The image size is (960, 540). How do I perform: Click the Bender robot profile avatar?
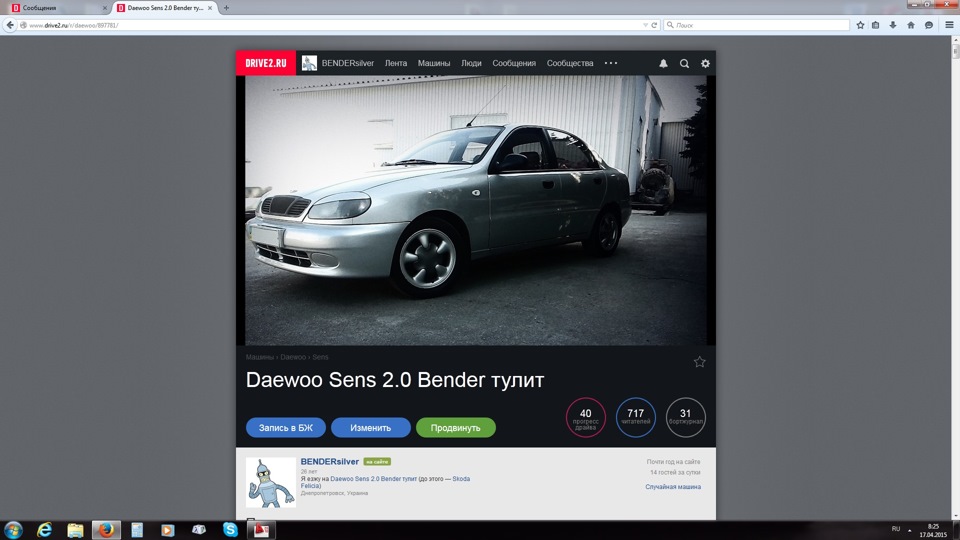[271, 482]
